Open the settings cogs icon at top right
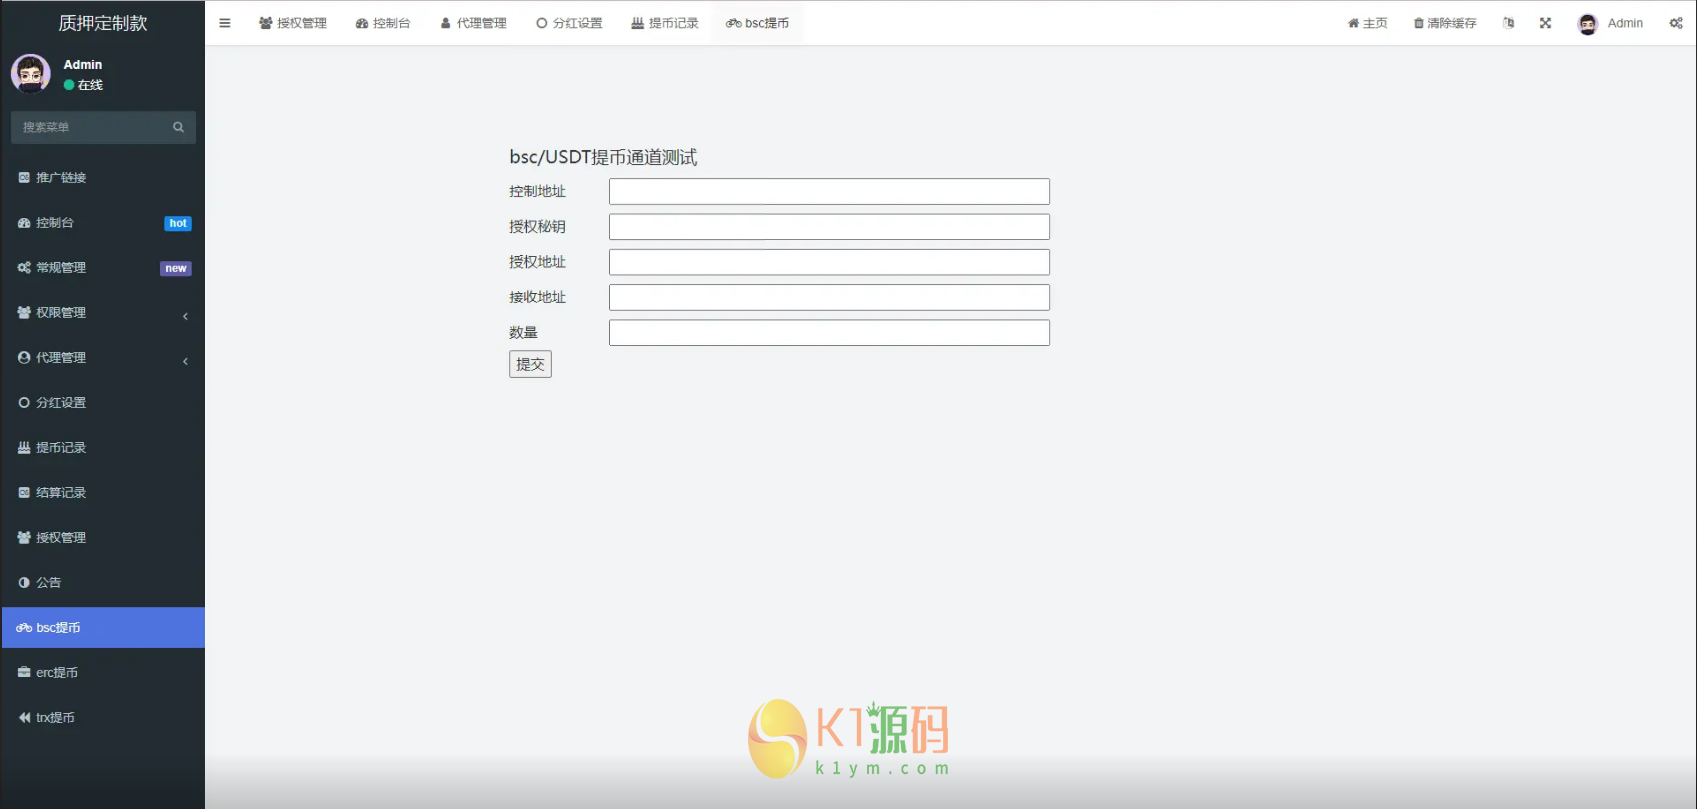Image resolution: width=1697 pixels, height=809 pixels. point(1676,23)
